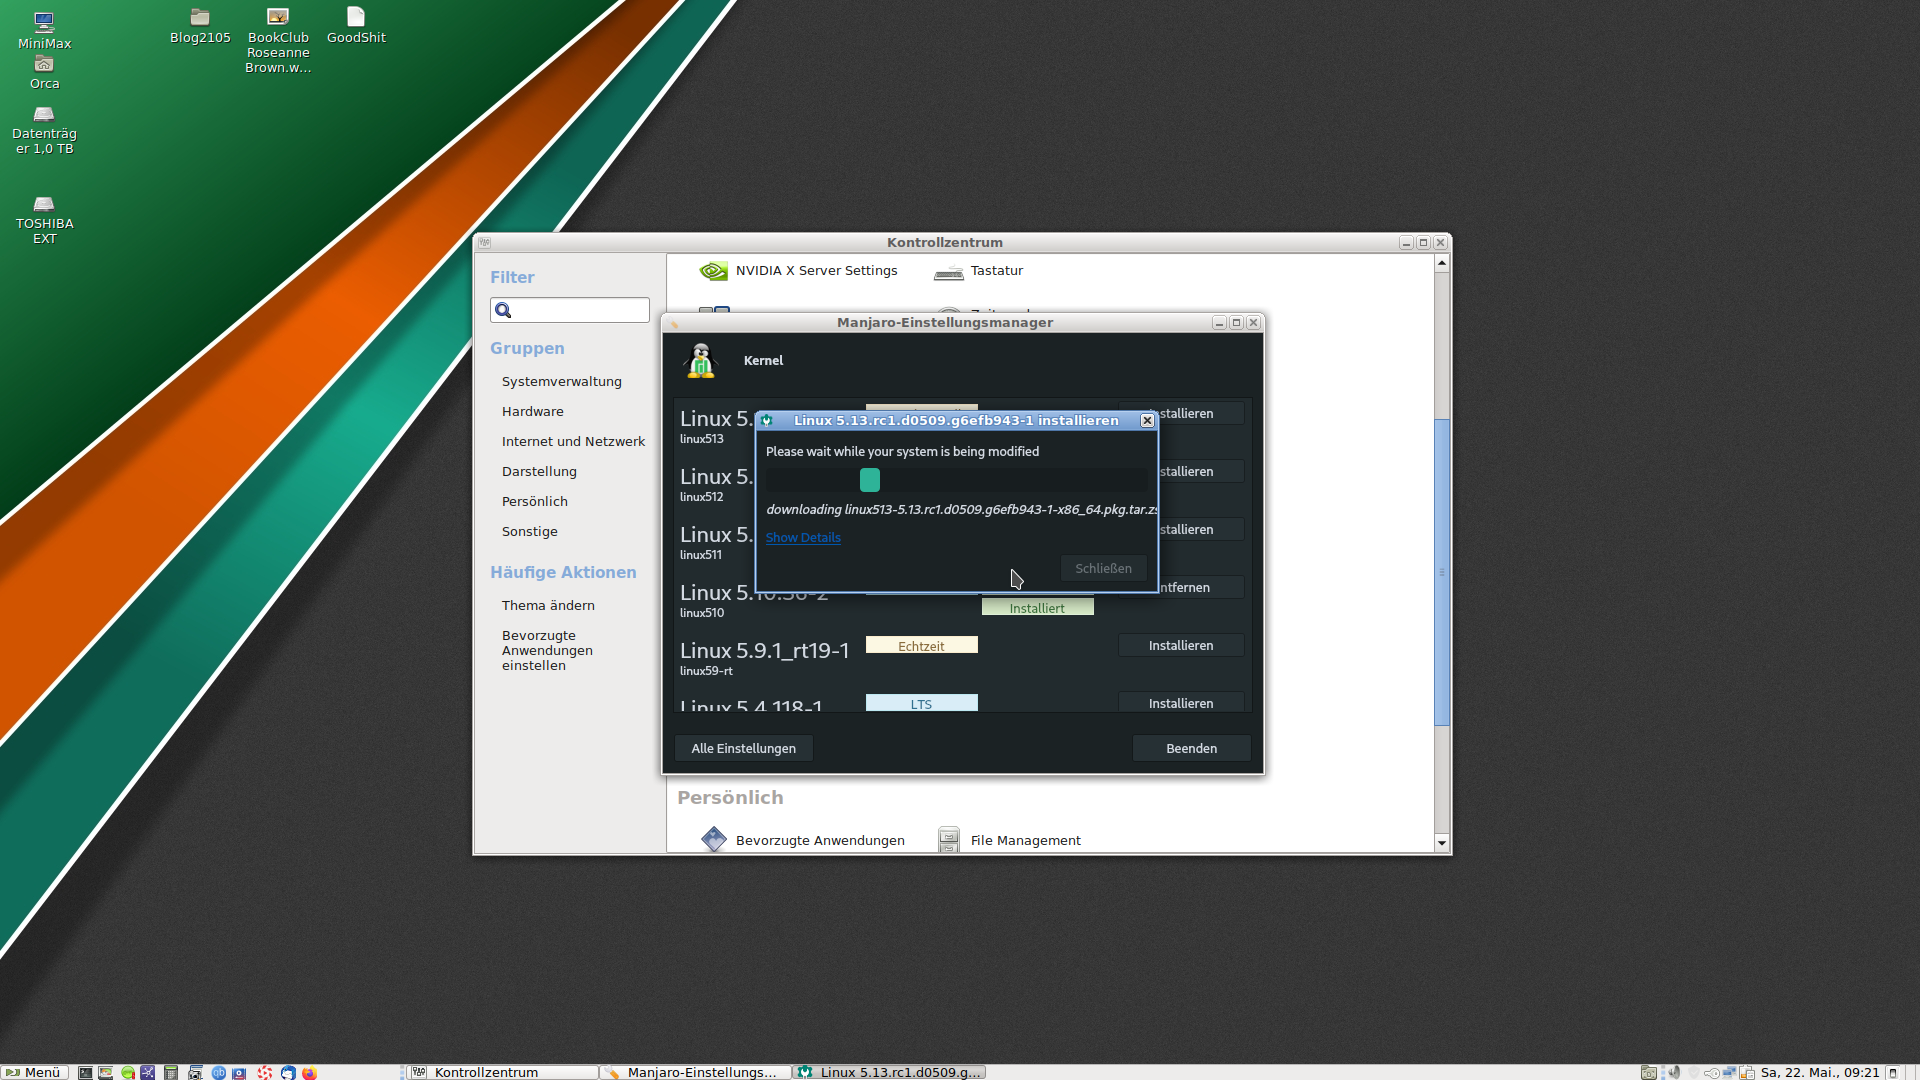Click Show Details link in installer
The image size is (1920, 1080).
click(803, 537)
